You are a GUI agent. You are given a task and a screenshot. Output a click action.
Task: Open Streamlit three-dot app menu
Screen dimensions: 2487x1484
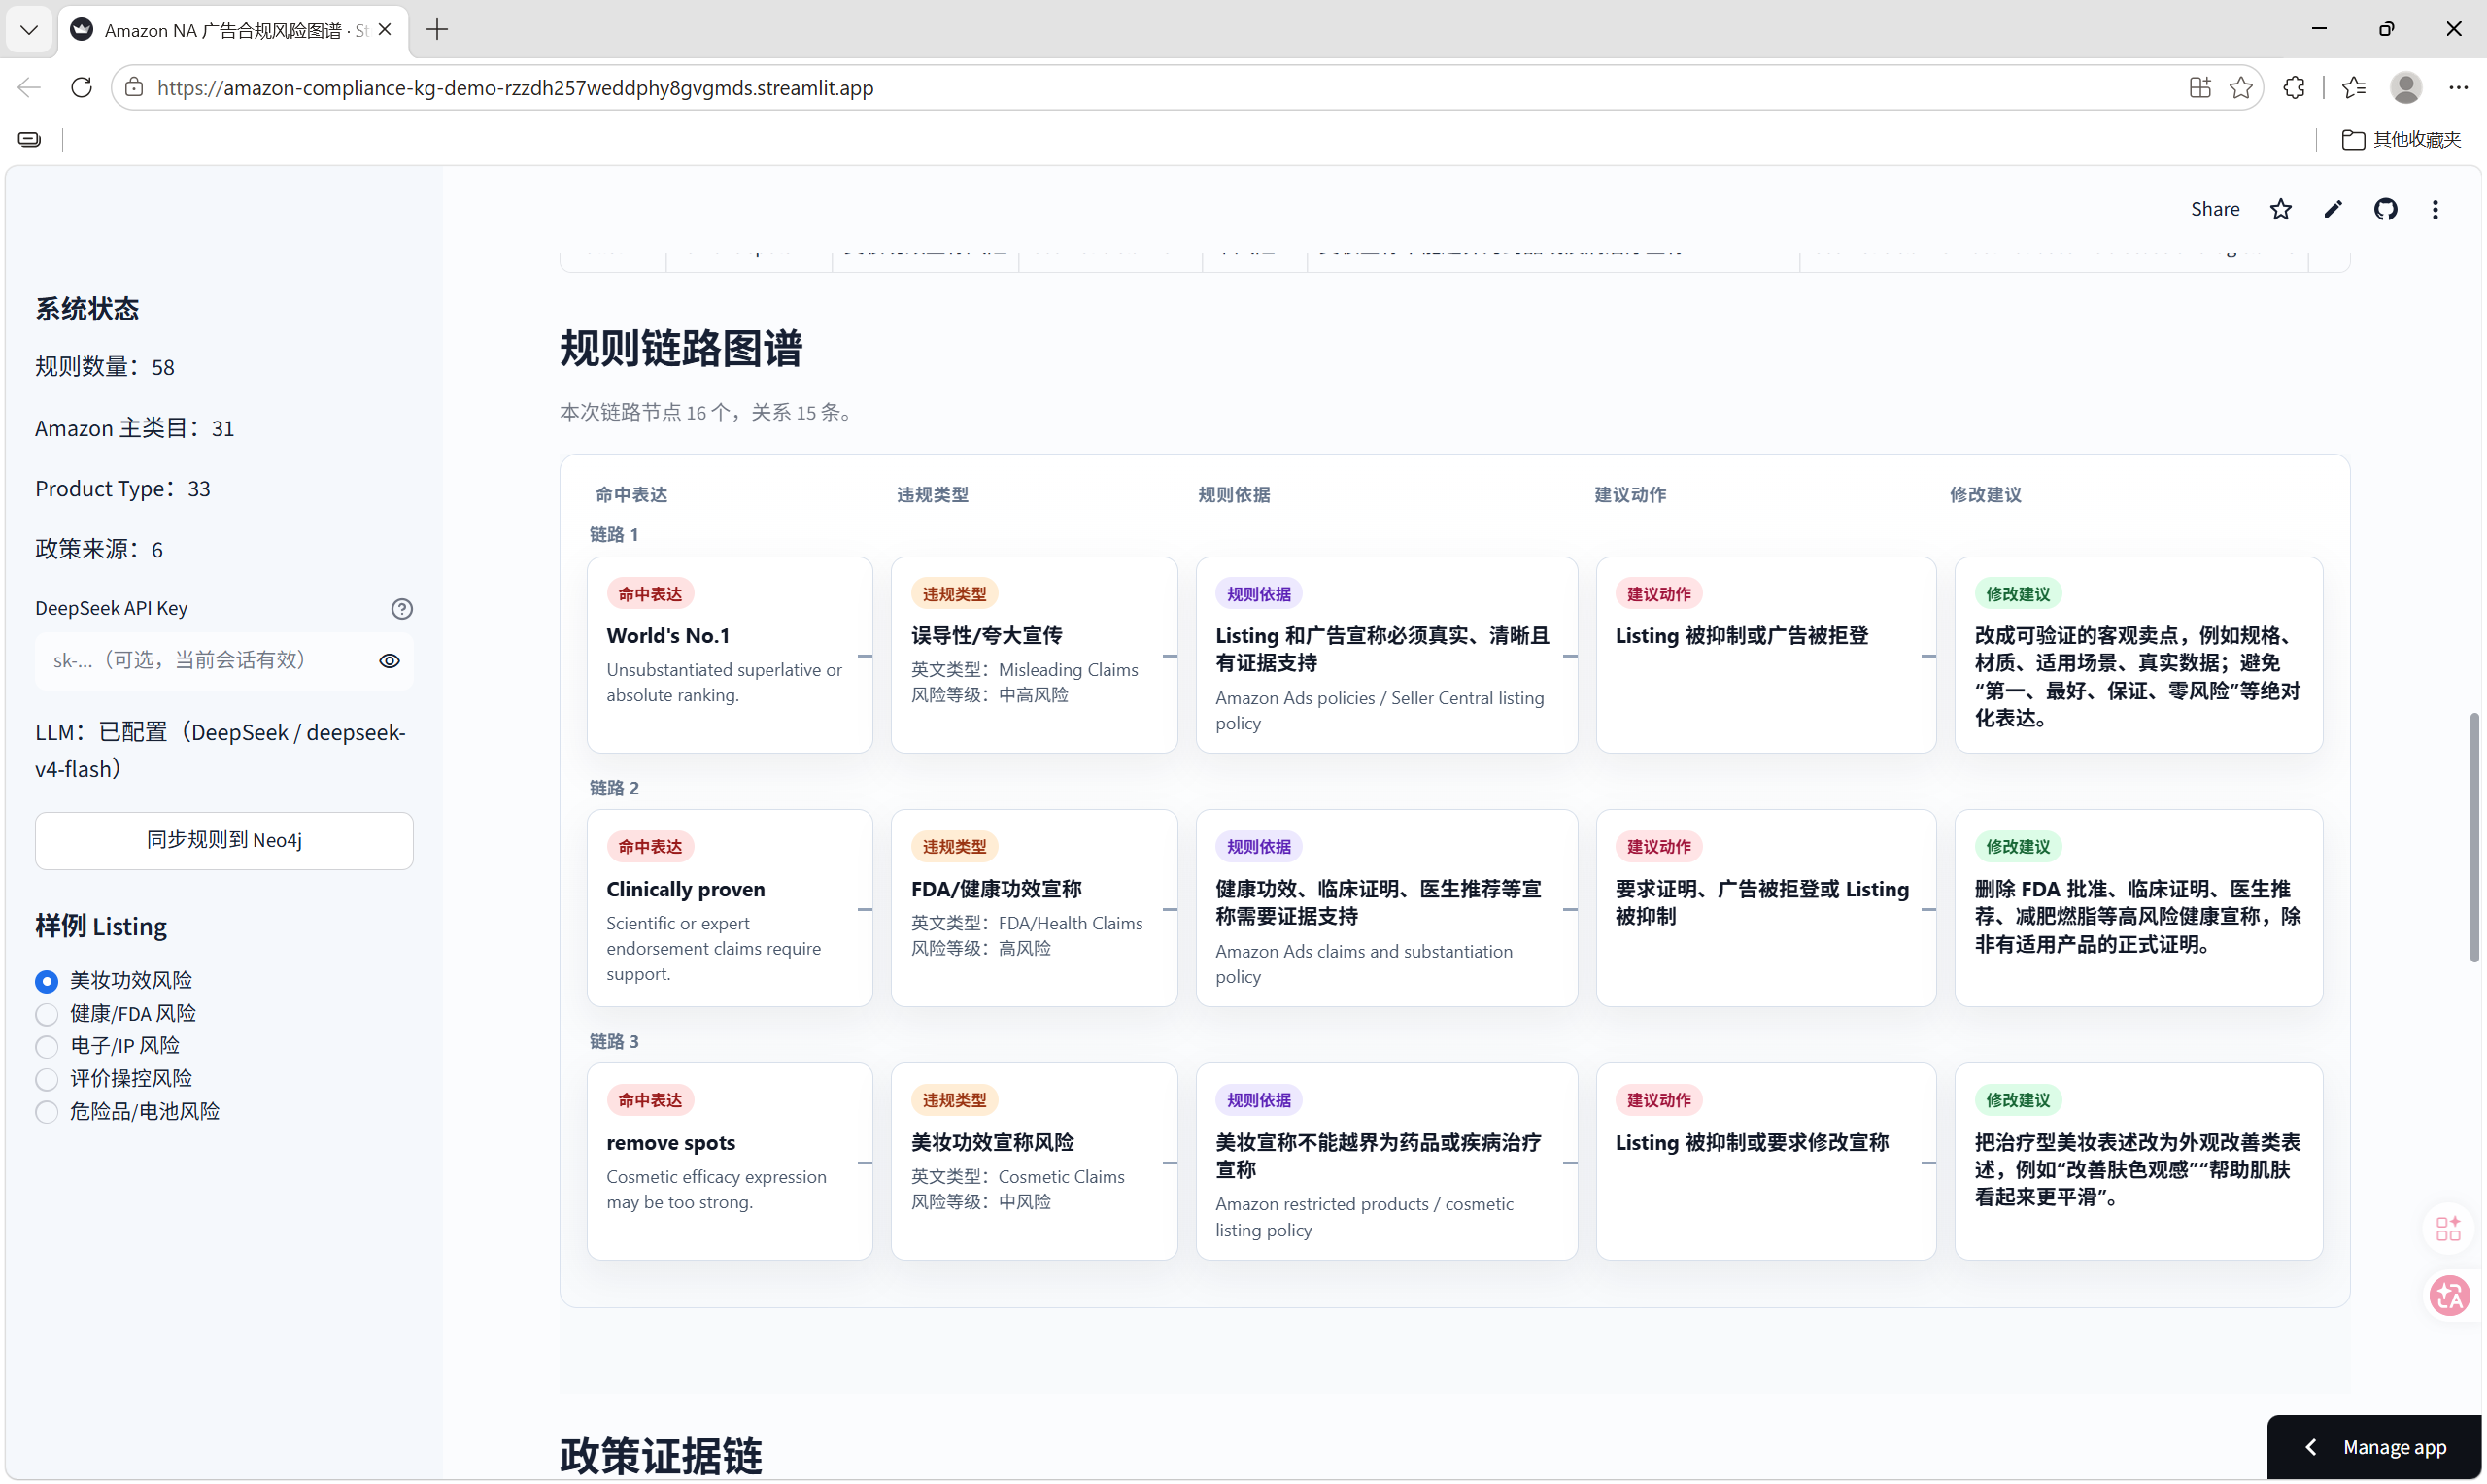pyautogui.click(x=2435, y=209)
